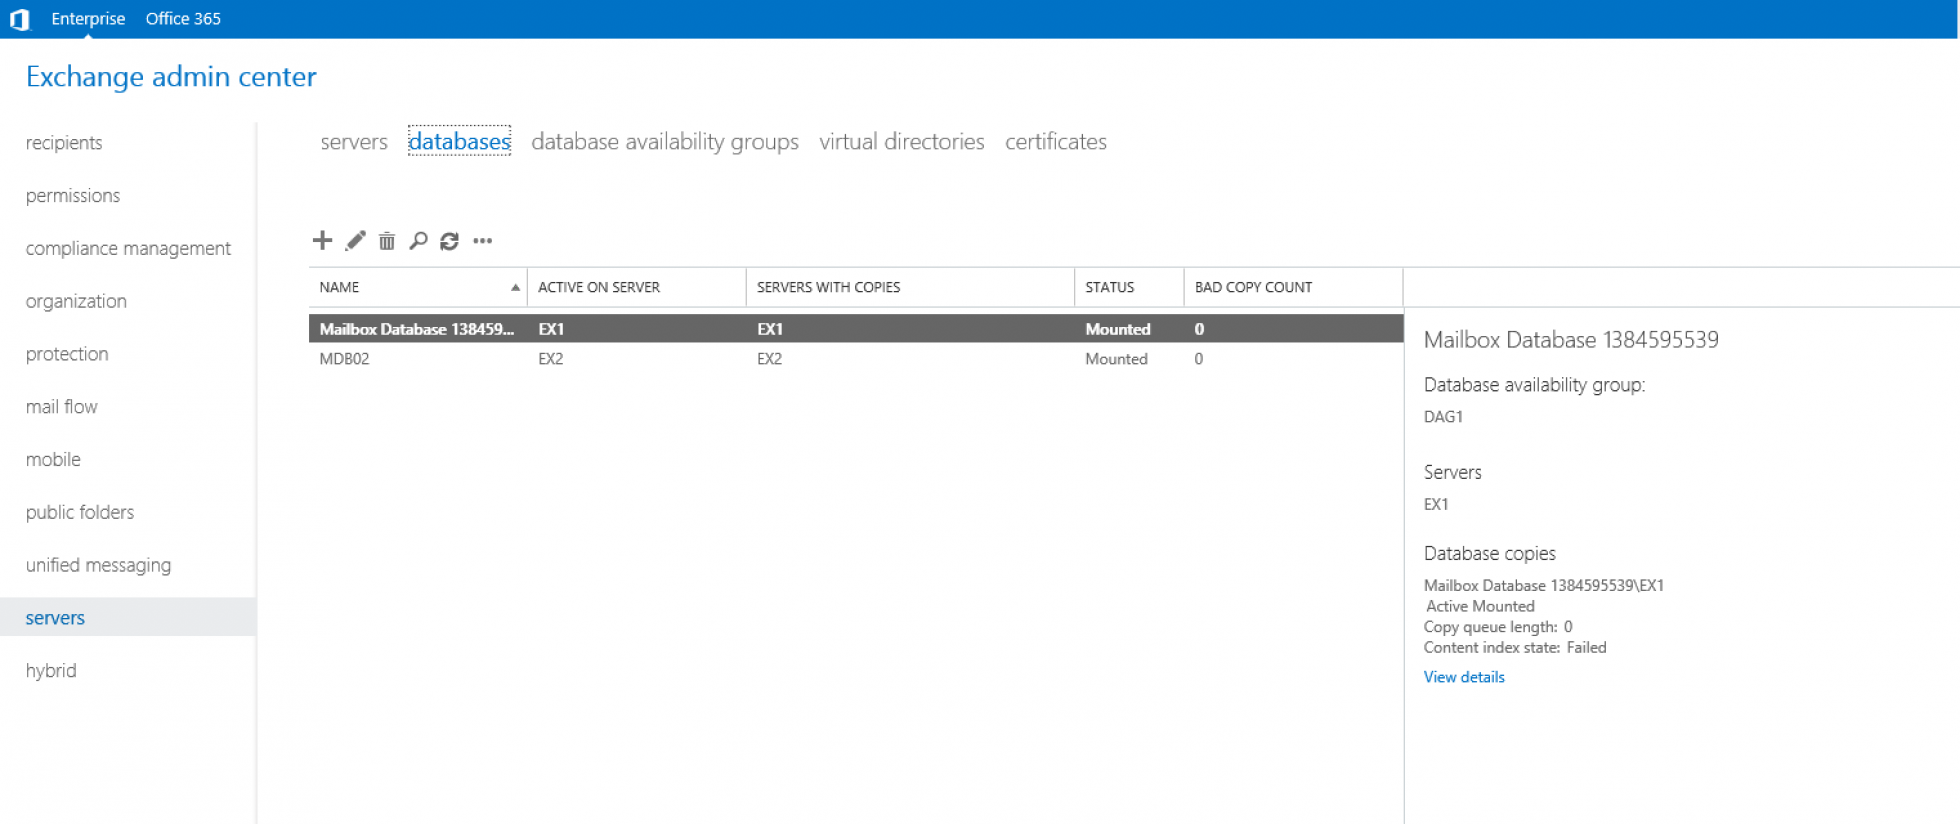Open mail flow section
This screenshot has height=824, width=1960.
[x=62, y=407]
